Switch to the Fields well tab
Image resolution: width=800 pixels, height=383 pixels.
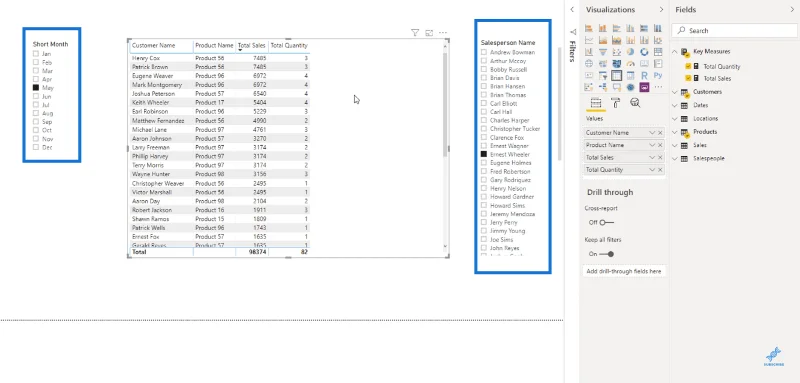coord(596,103)
